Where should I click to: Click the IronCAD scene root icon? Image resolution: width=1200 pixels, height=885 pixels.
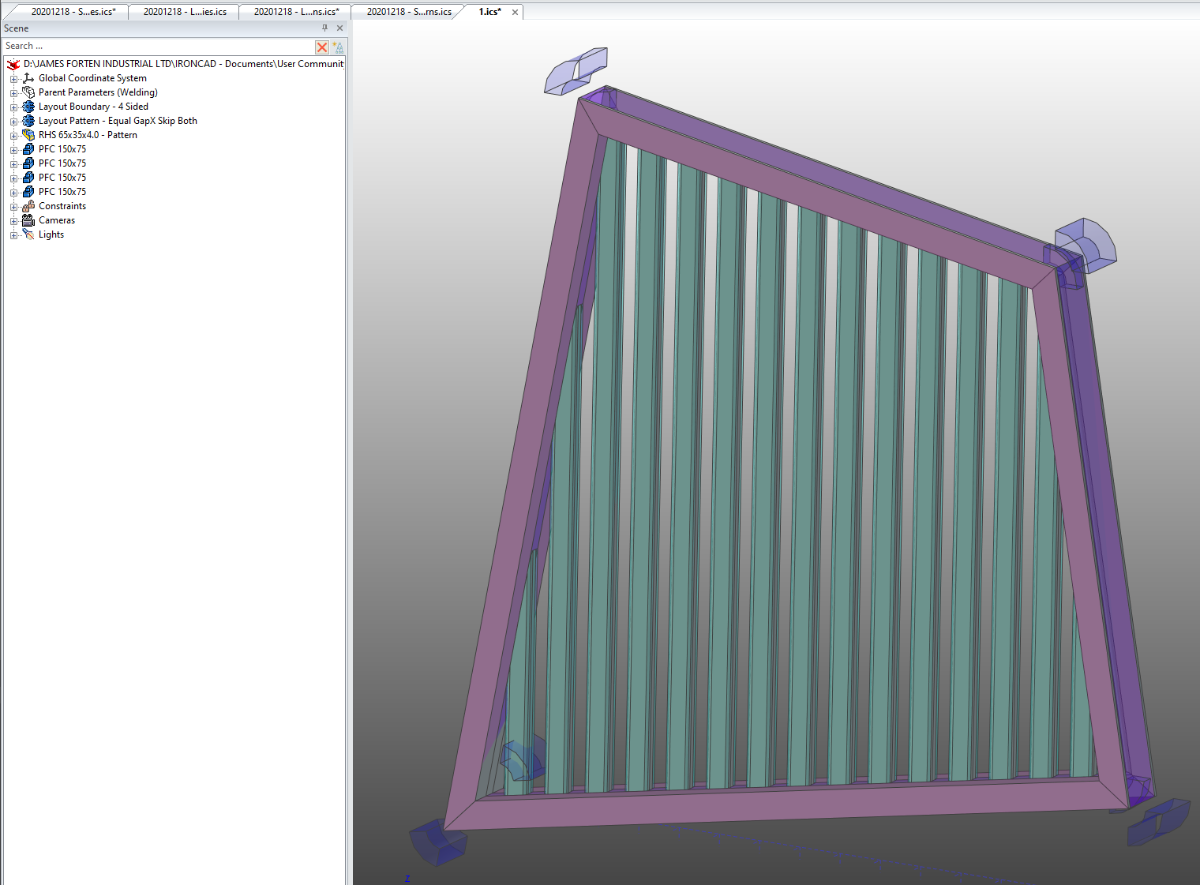pos(13,64)
